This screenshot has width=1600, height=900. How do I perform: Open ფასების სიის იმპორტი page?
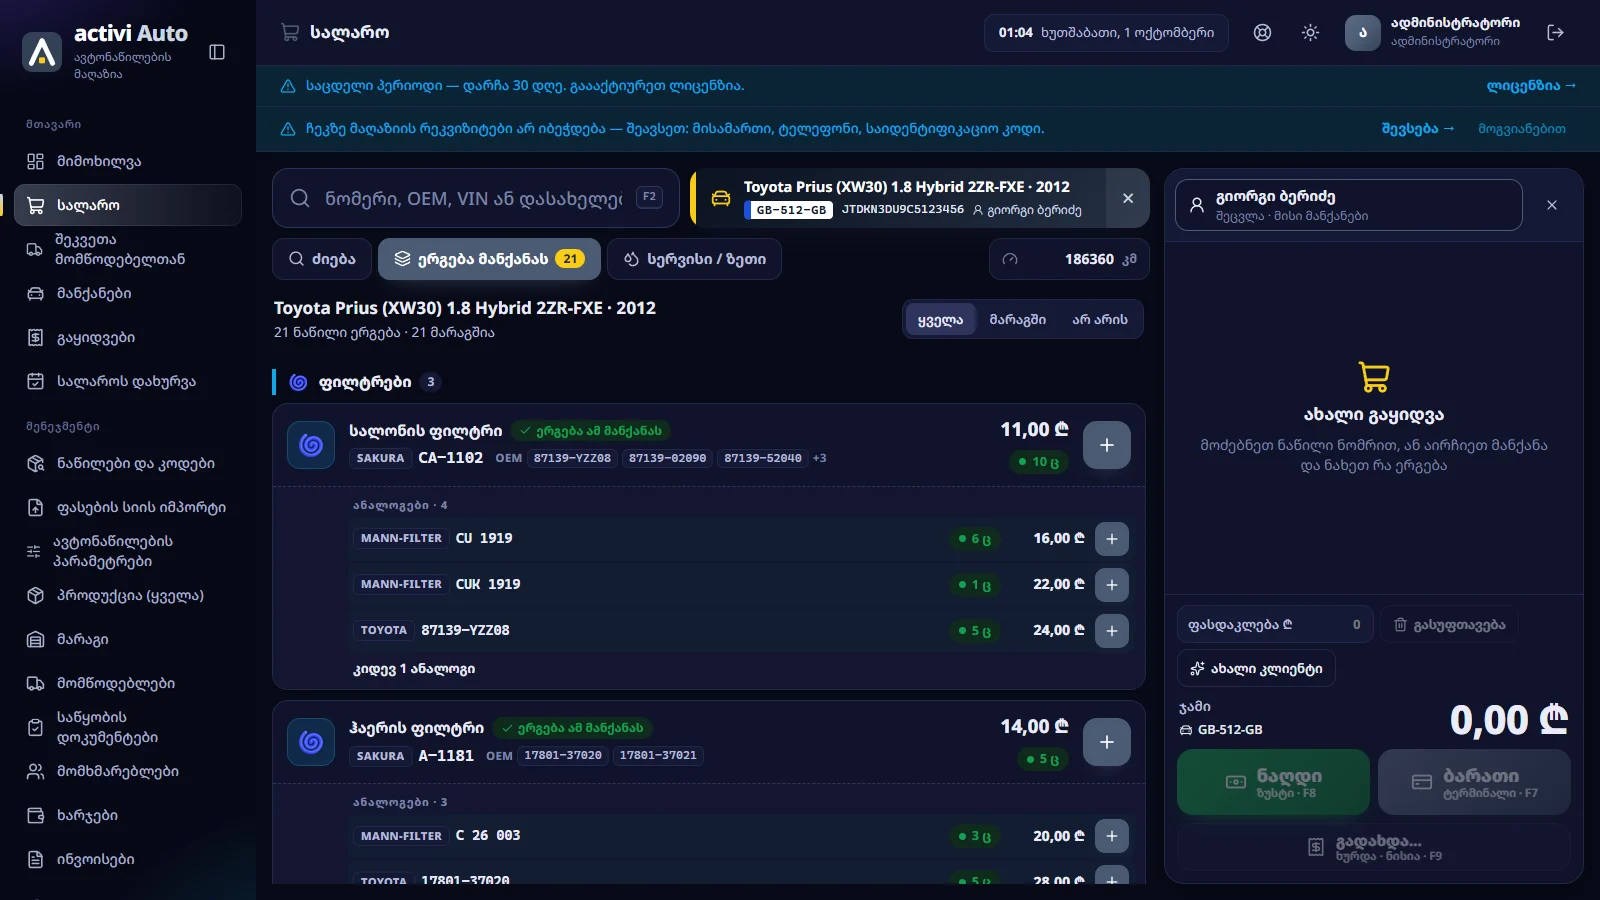click(x=128, y=507)
